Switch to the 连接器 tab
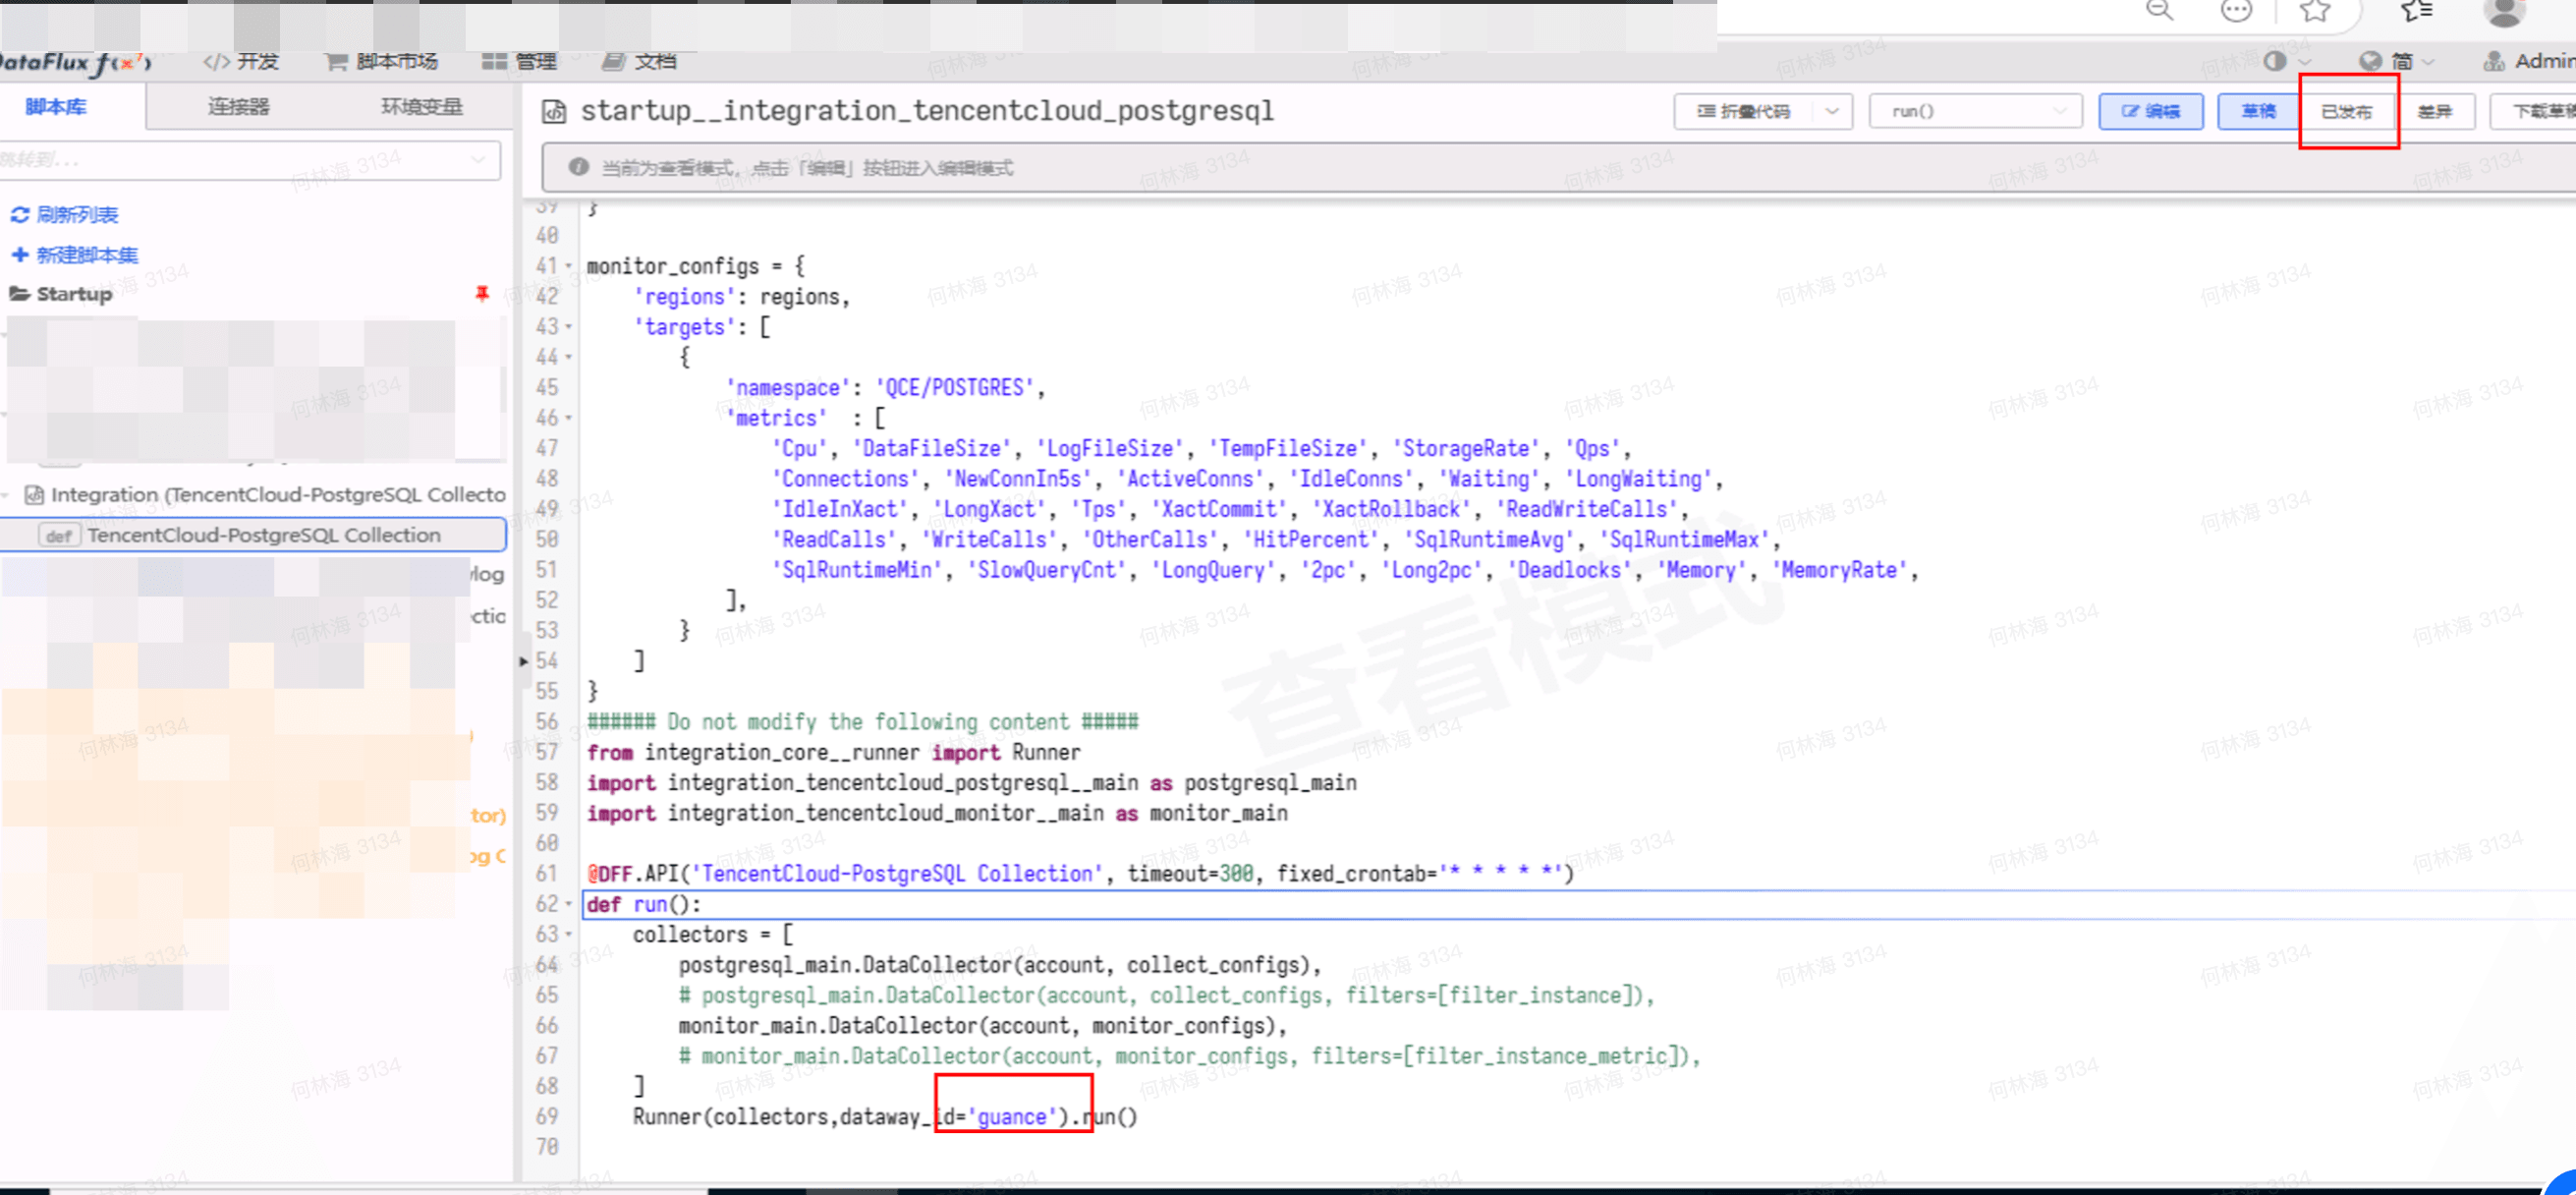Image resolution: width=2576 pixels, height=1195 pixels. tap(238, 107)
